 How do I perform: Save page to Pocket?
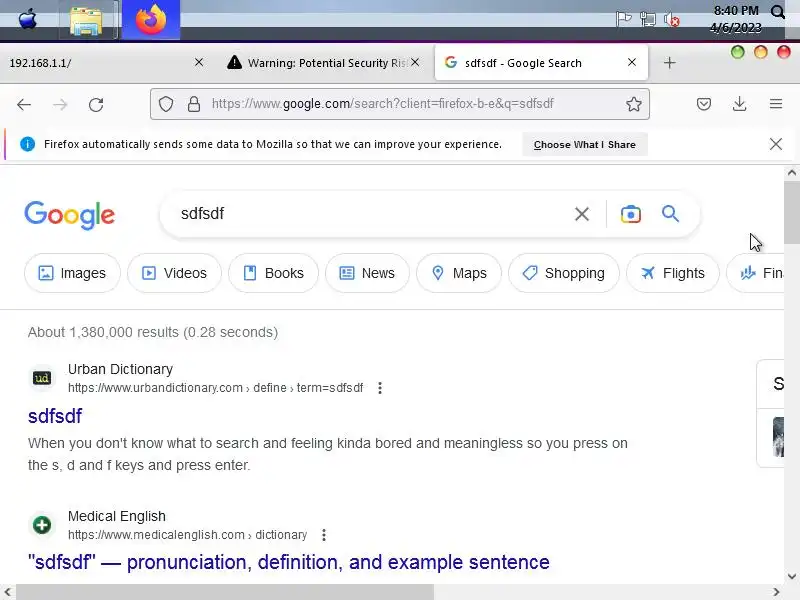pyautogui.click(x=704, y=104)
